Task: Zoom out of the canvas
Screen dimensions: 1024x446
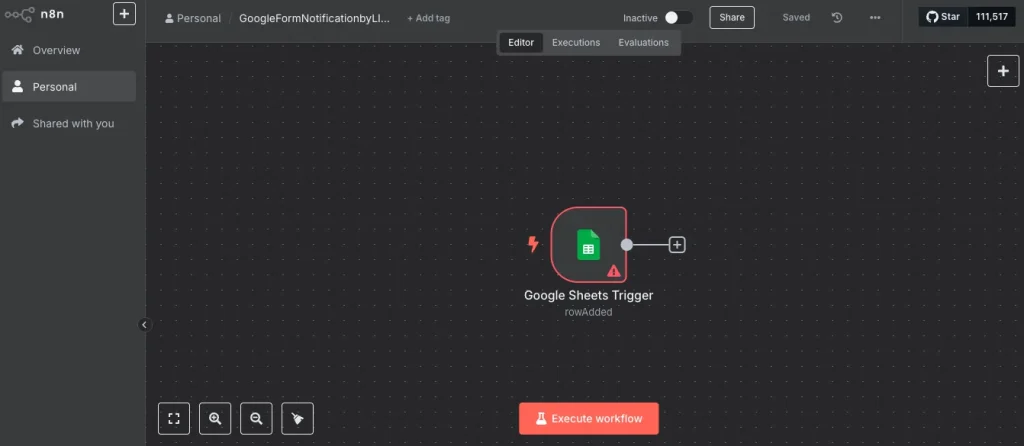Action: click(256, 419)
